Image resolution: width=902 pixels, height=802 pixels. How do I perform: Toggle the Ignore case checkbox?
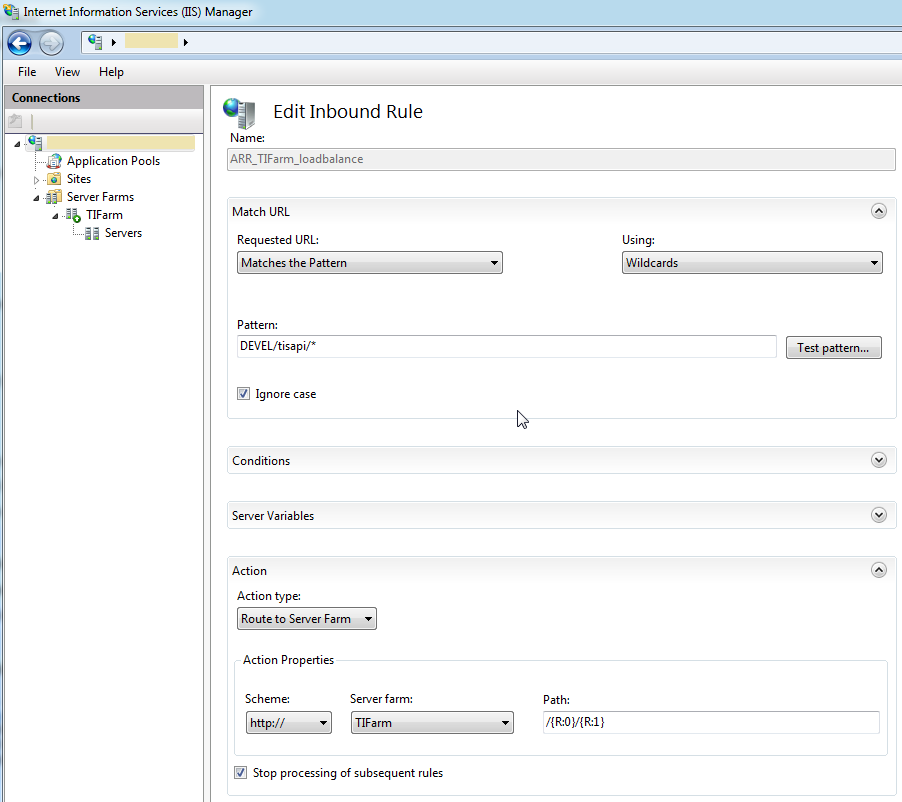(x=243, y=394)
